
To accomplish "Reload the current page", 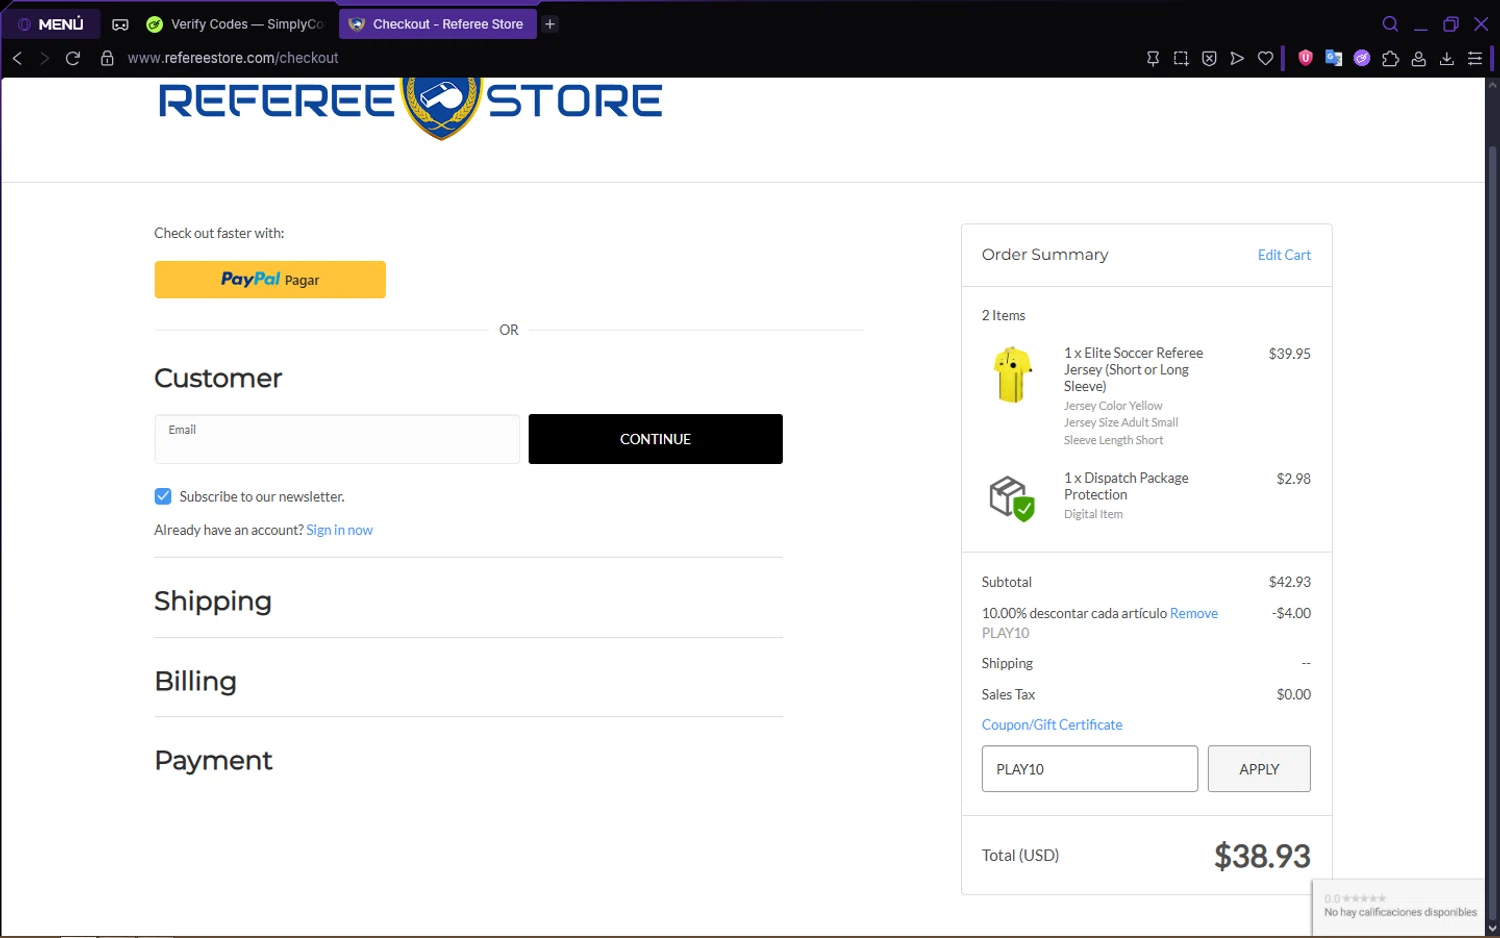I will 73,58.
